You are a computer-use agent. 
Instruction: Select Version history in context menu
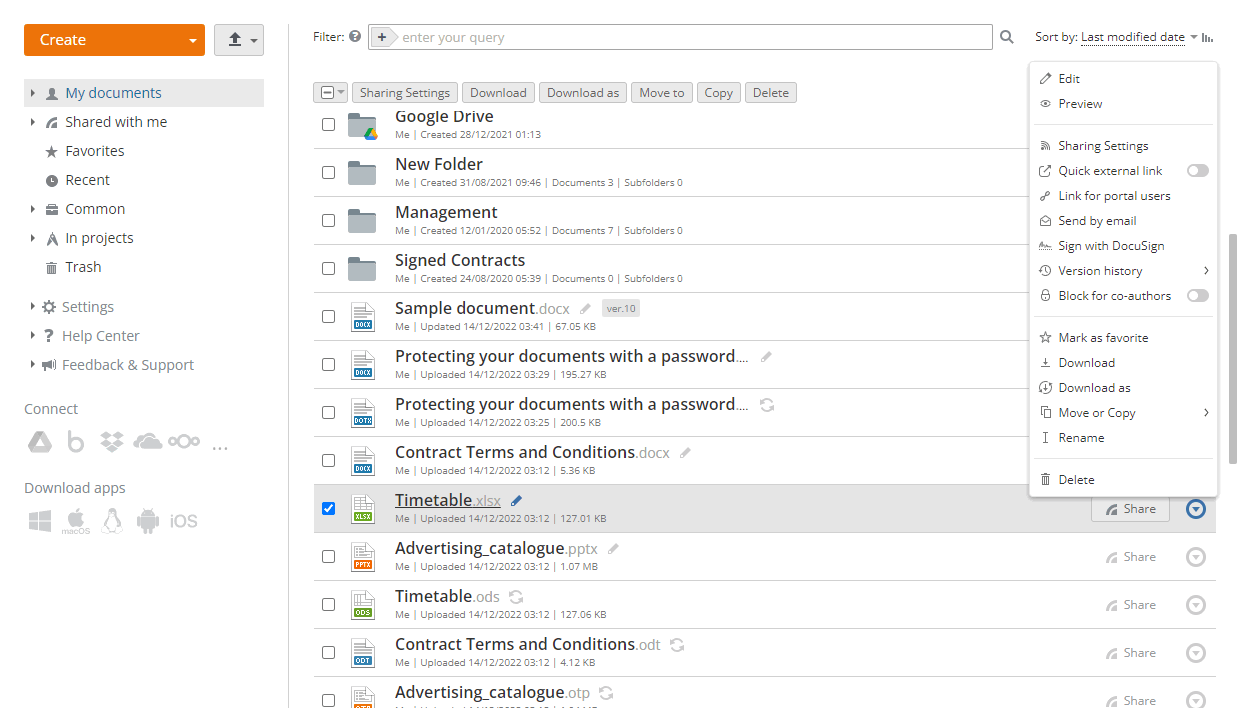tap(1100, 271)
